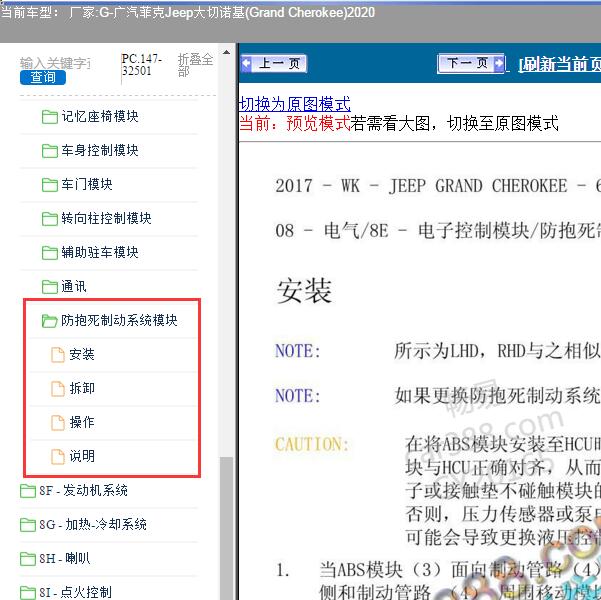
Task: Open the 说明 page in the tree
Action: pos(82,456)
